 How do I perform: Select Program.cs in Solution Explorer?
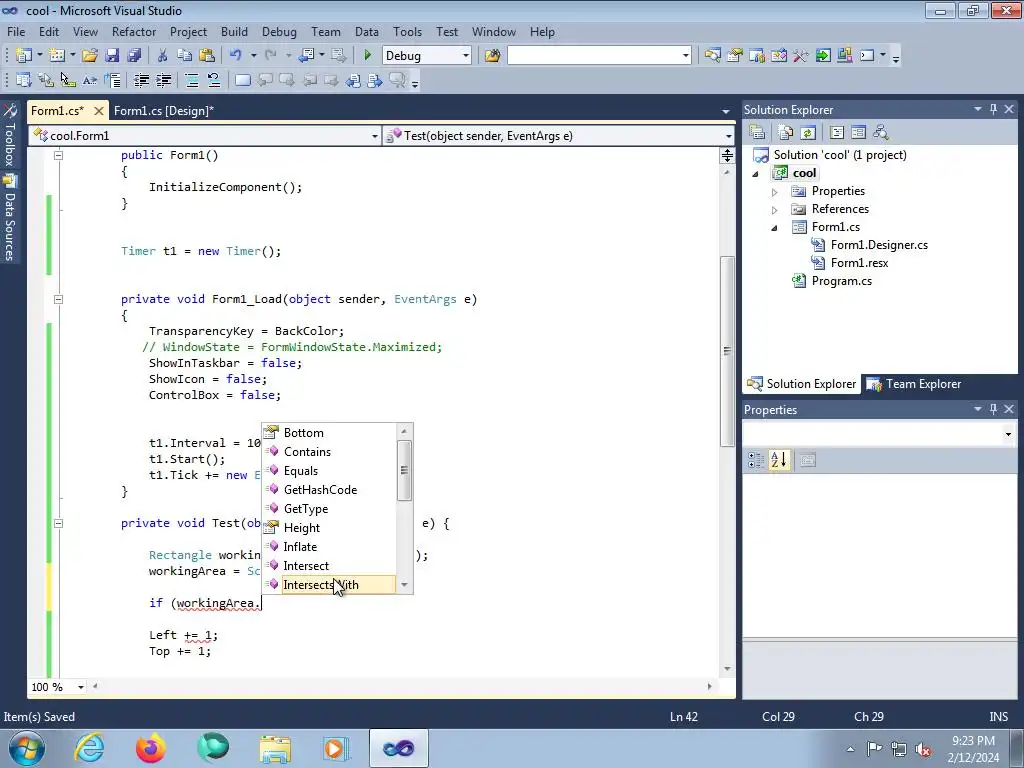pos(841,281)
